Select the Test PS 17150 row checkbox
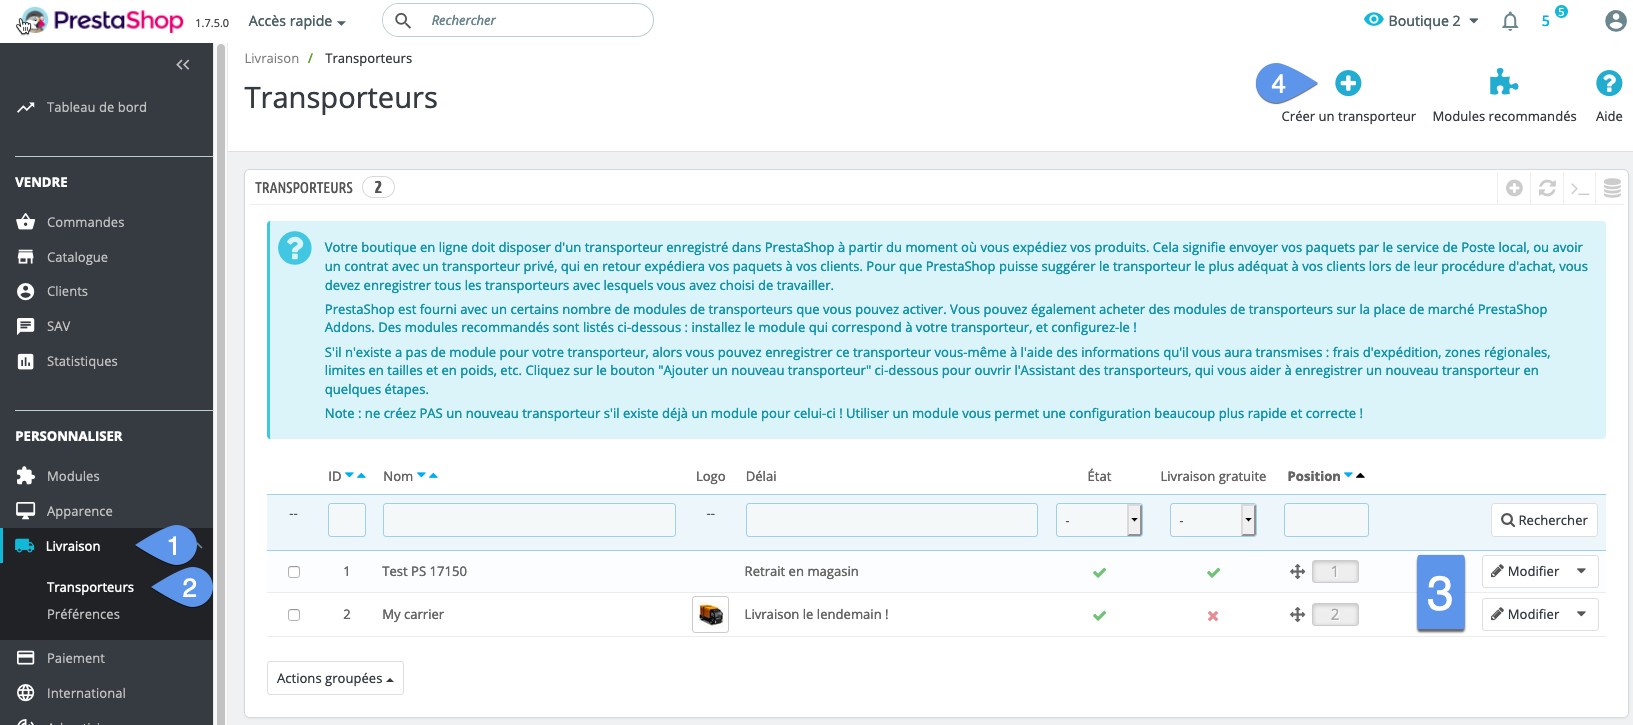The image size is (1633, 725). (x=294, y=572)
